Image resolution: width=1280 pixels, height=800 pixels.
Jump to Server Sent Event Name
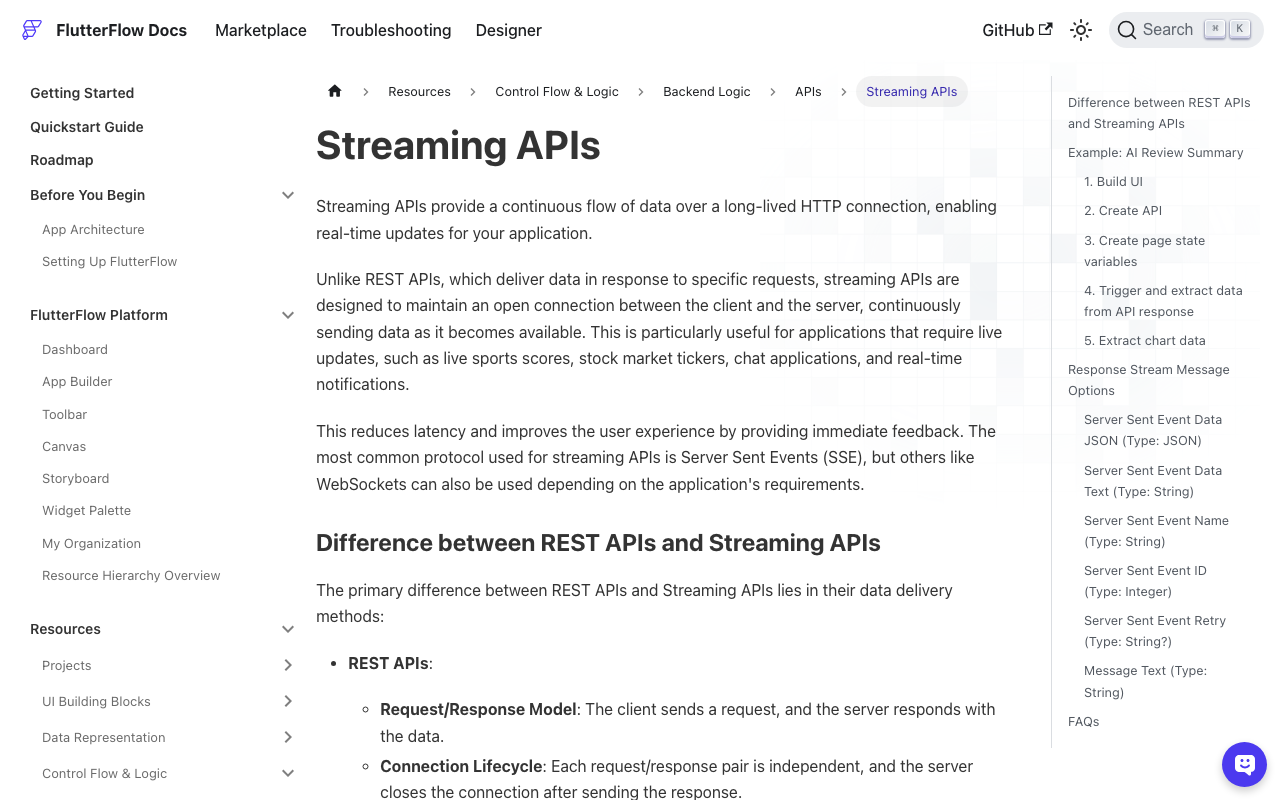1156,531
